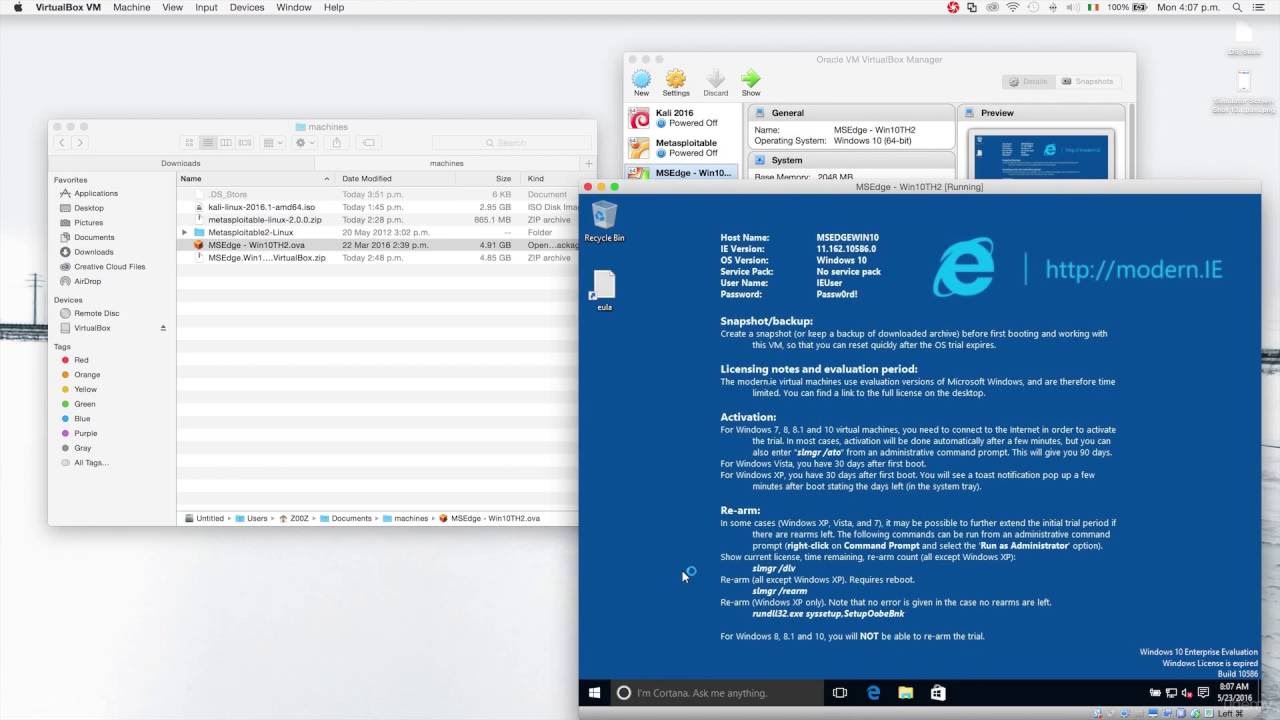Select kali-linux-2016.1-amd64.iso file in Finder
1280x720 pixels.
click(x=378, y=207)
